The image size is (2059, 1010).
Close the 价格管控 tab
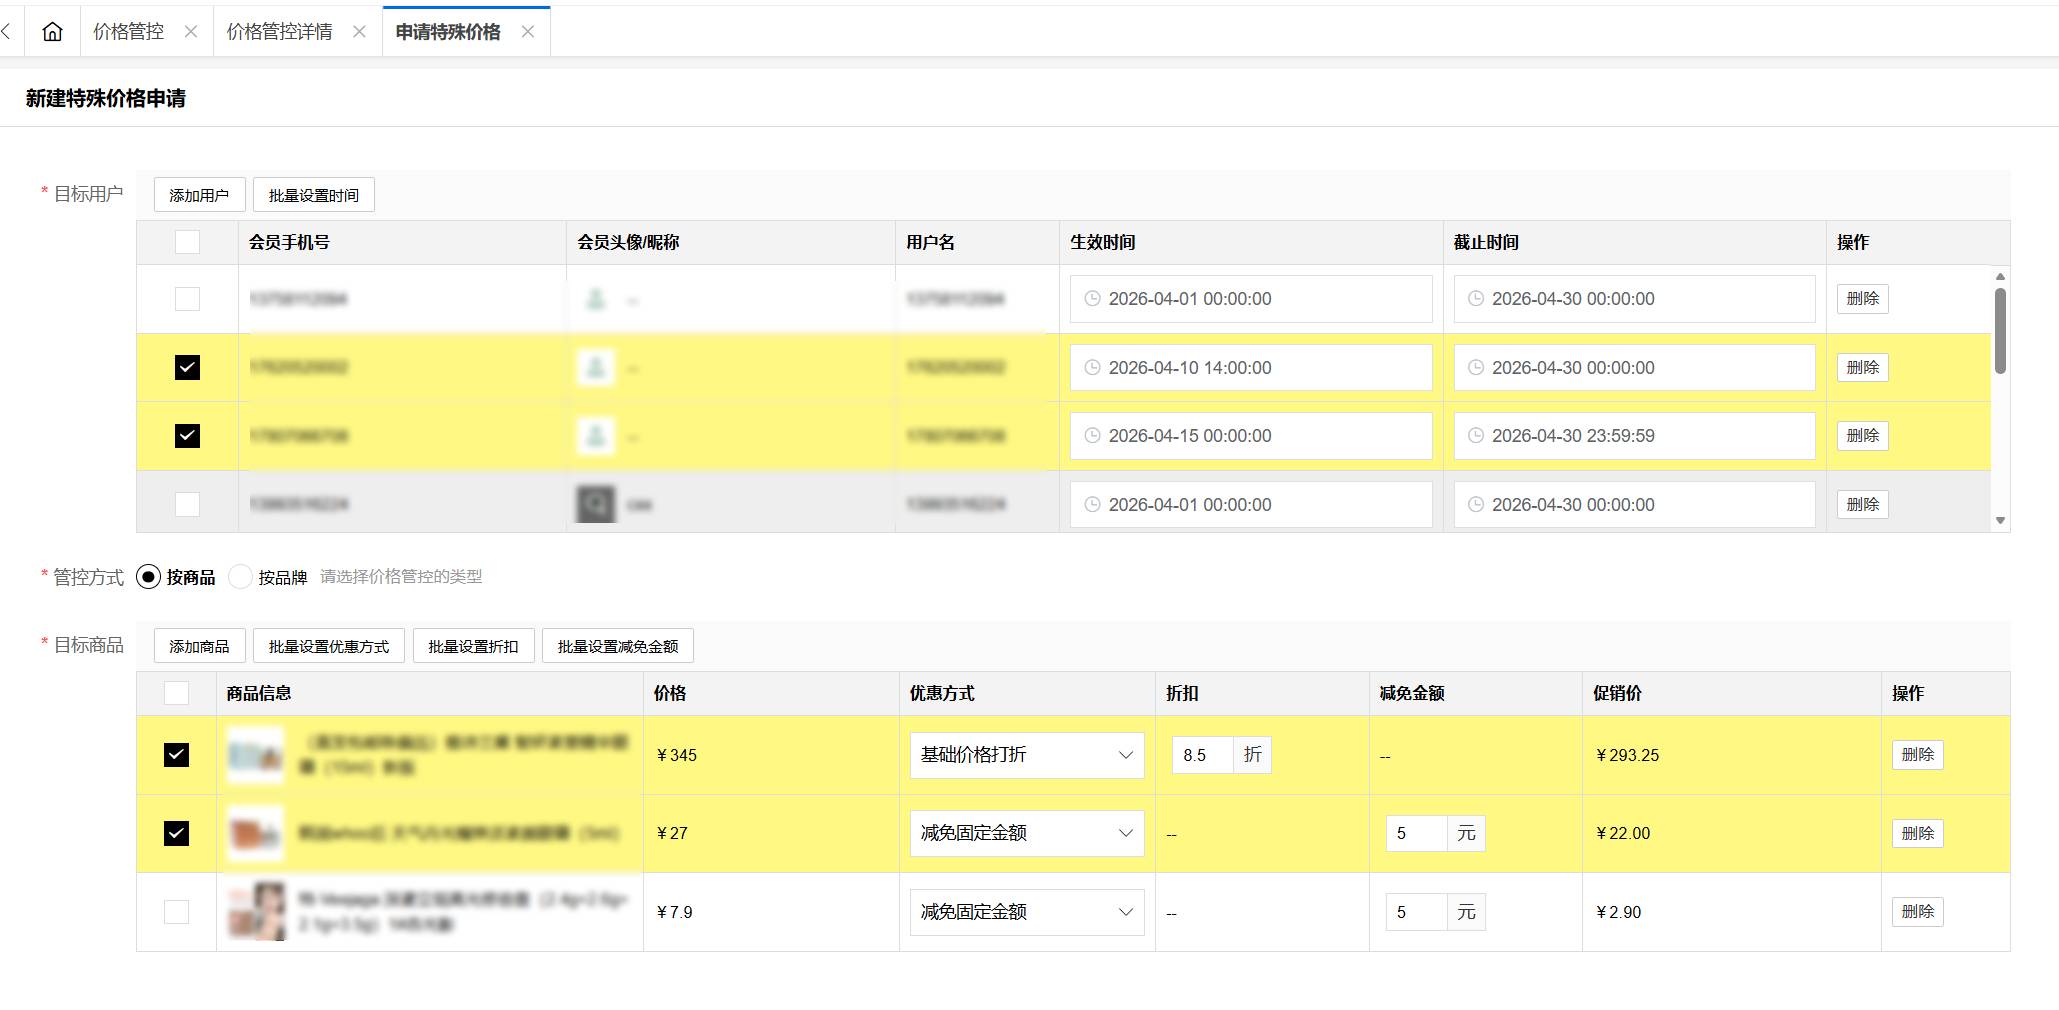pos(191,32)
